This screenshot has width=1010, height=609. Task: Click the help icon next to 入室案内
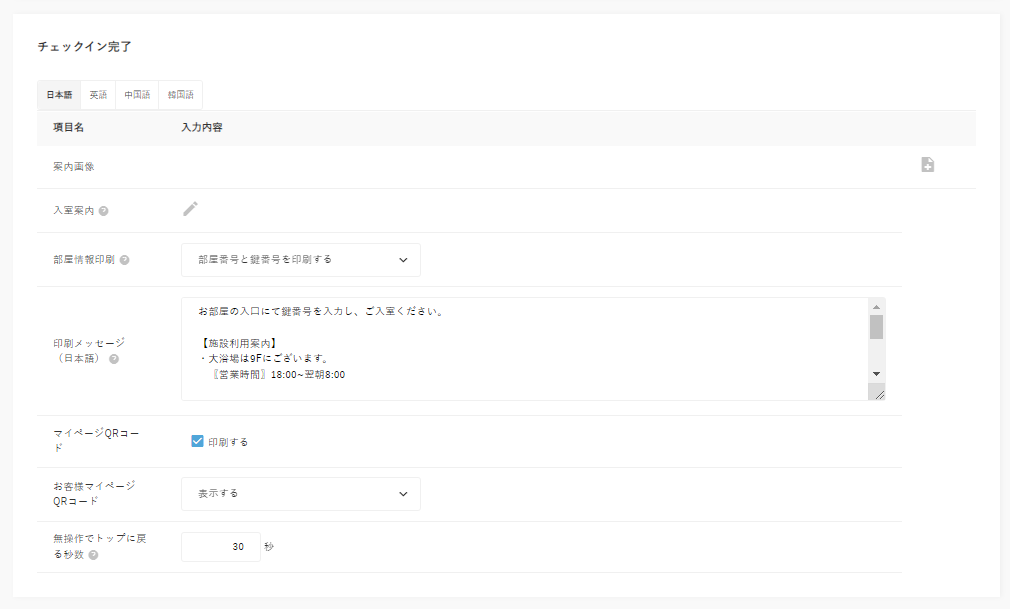click(x=104, y=211)
